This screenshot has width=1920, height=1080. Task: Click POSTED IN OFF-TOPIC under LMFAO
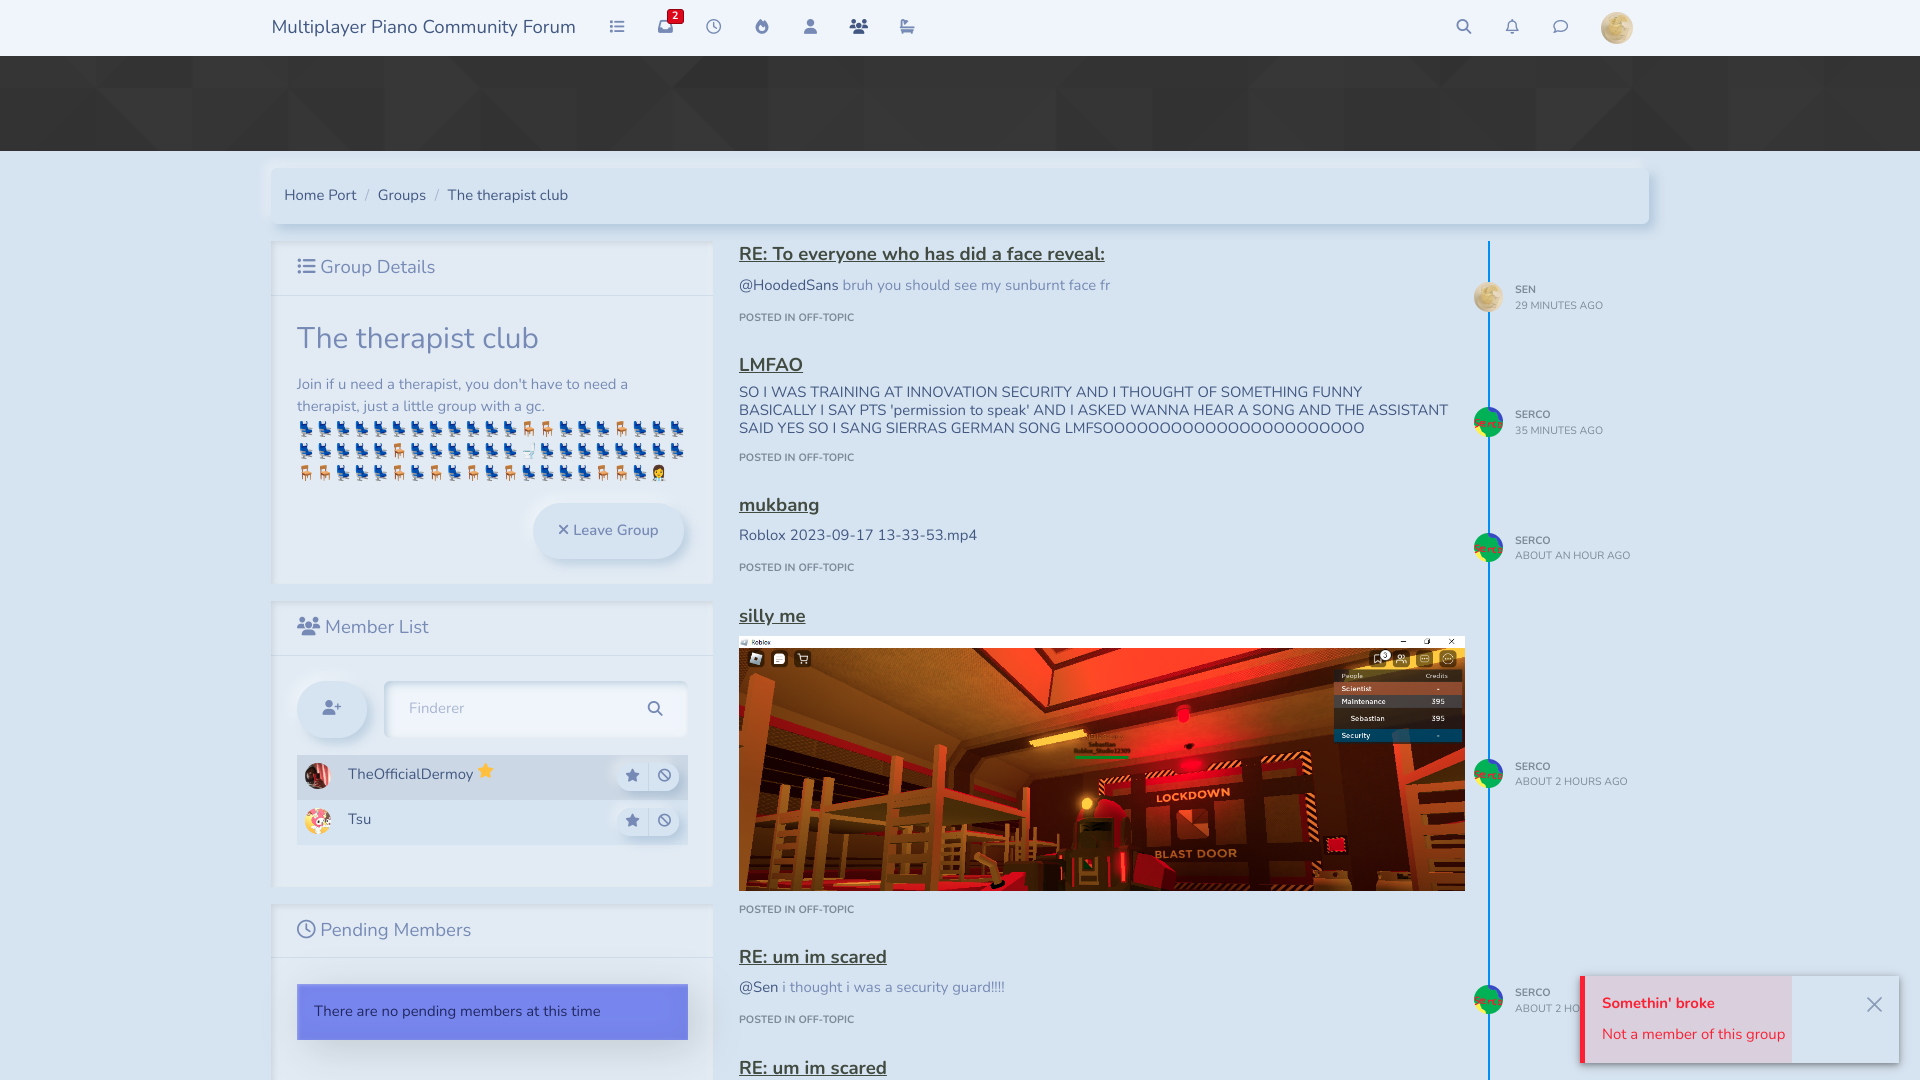[796, 458]
